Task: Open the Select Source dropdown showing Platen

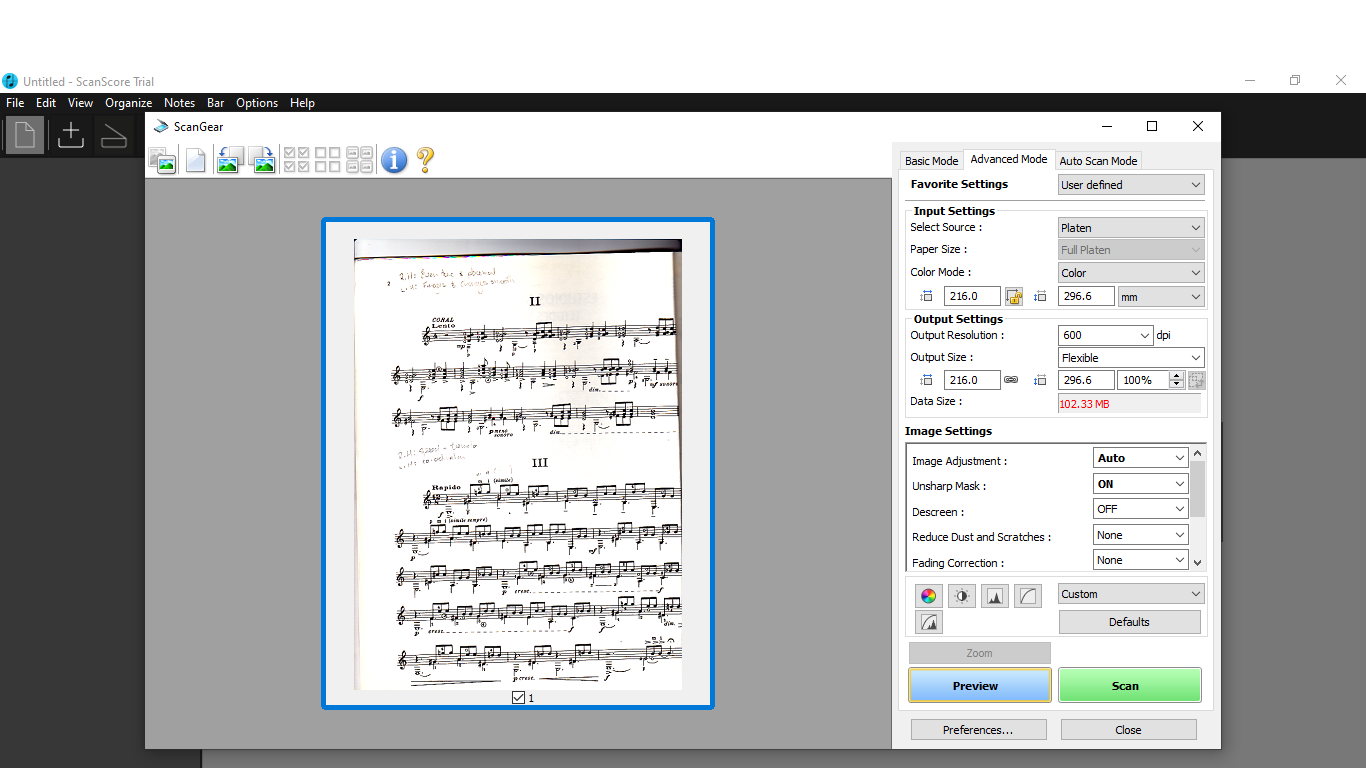Action: (x=1131, y=228)
